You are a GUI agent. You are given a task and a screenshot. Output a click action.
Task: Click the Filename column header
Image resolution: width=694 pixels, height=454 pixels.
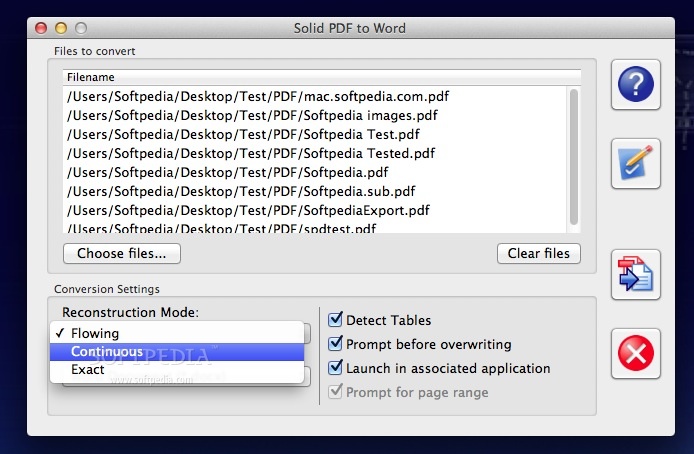point(322,77)
